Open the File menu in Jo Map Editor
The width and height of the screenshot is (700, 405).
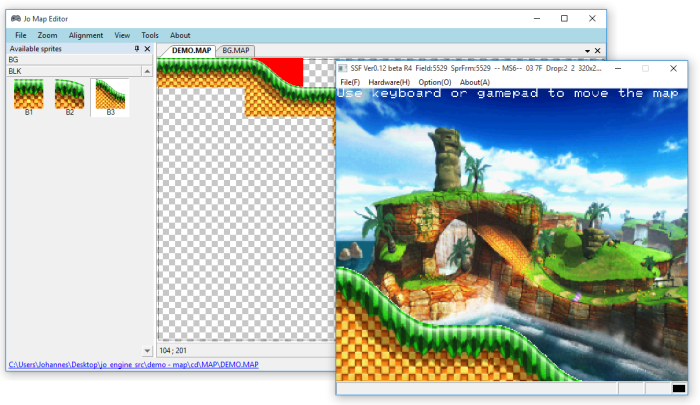[21, 35]
